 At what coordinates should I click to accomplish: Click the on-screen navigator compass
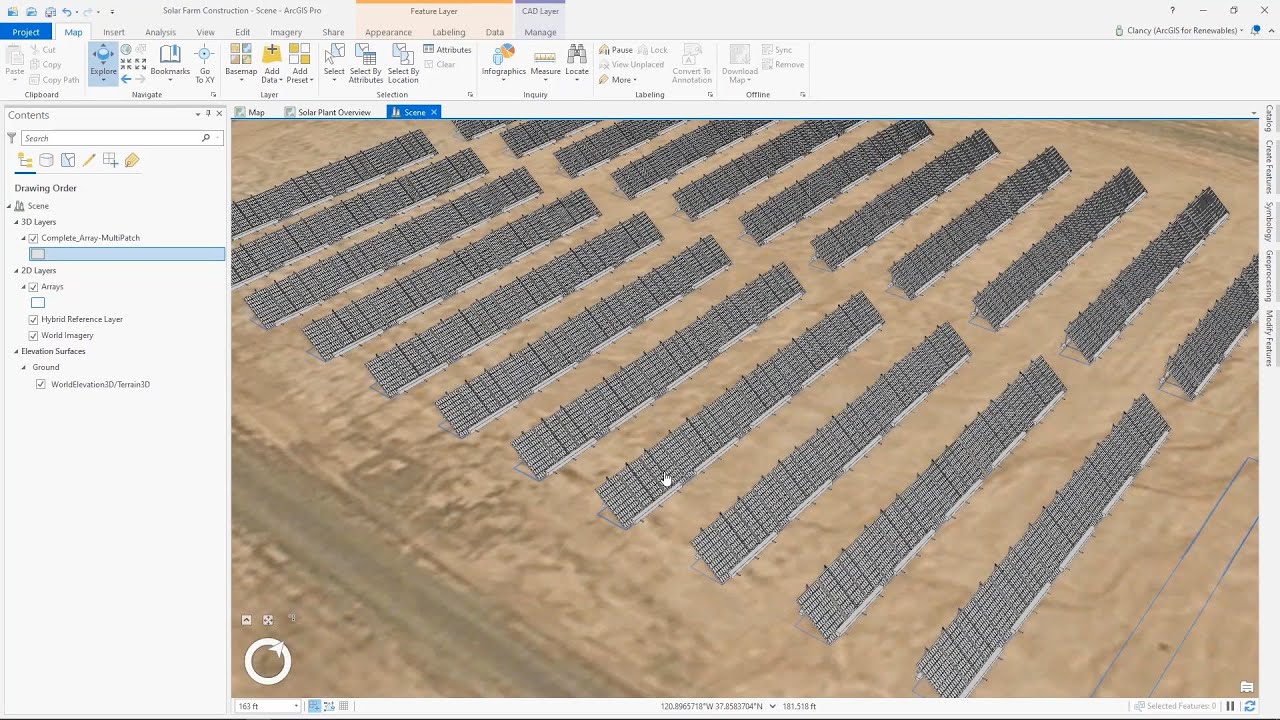[x=268, y=662]
